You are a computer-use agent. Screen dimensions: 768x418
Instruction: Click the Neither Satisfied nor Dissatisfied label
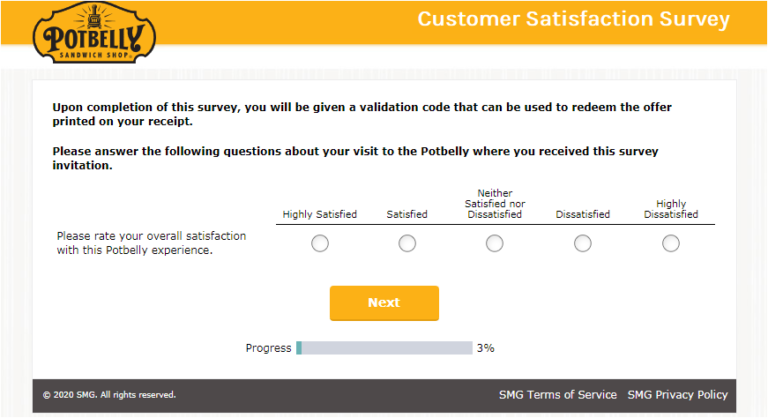click(x=495, y=204)
